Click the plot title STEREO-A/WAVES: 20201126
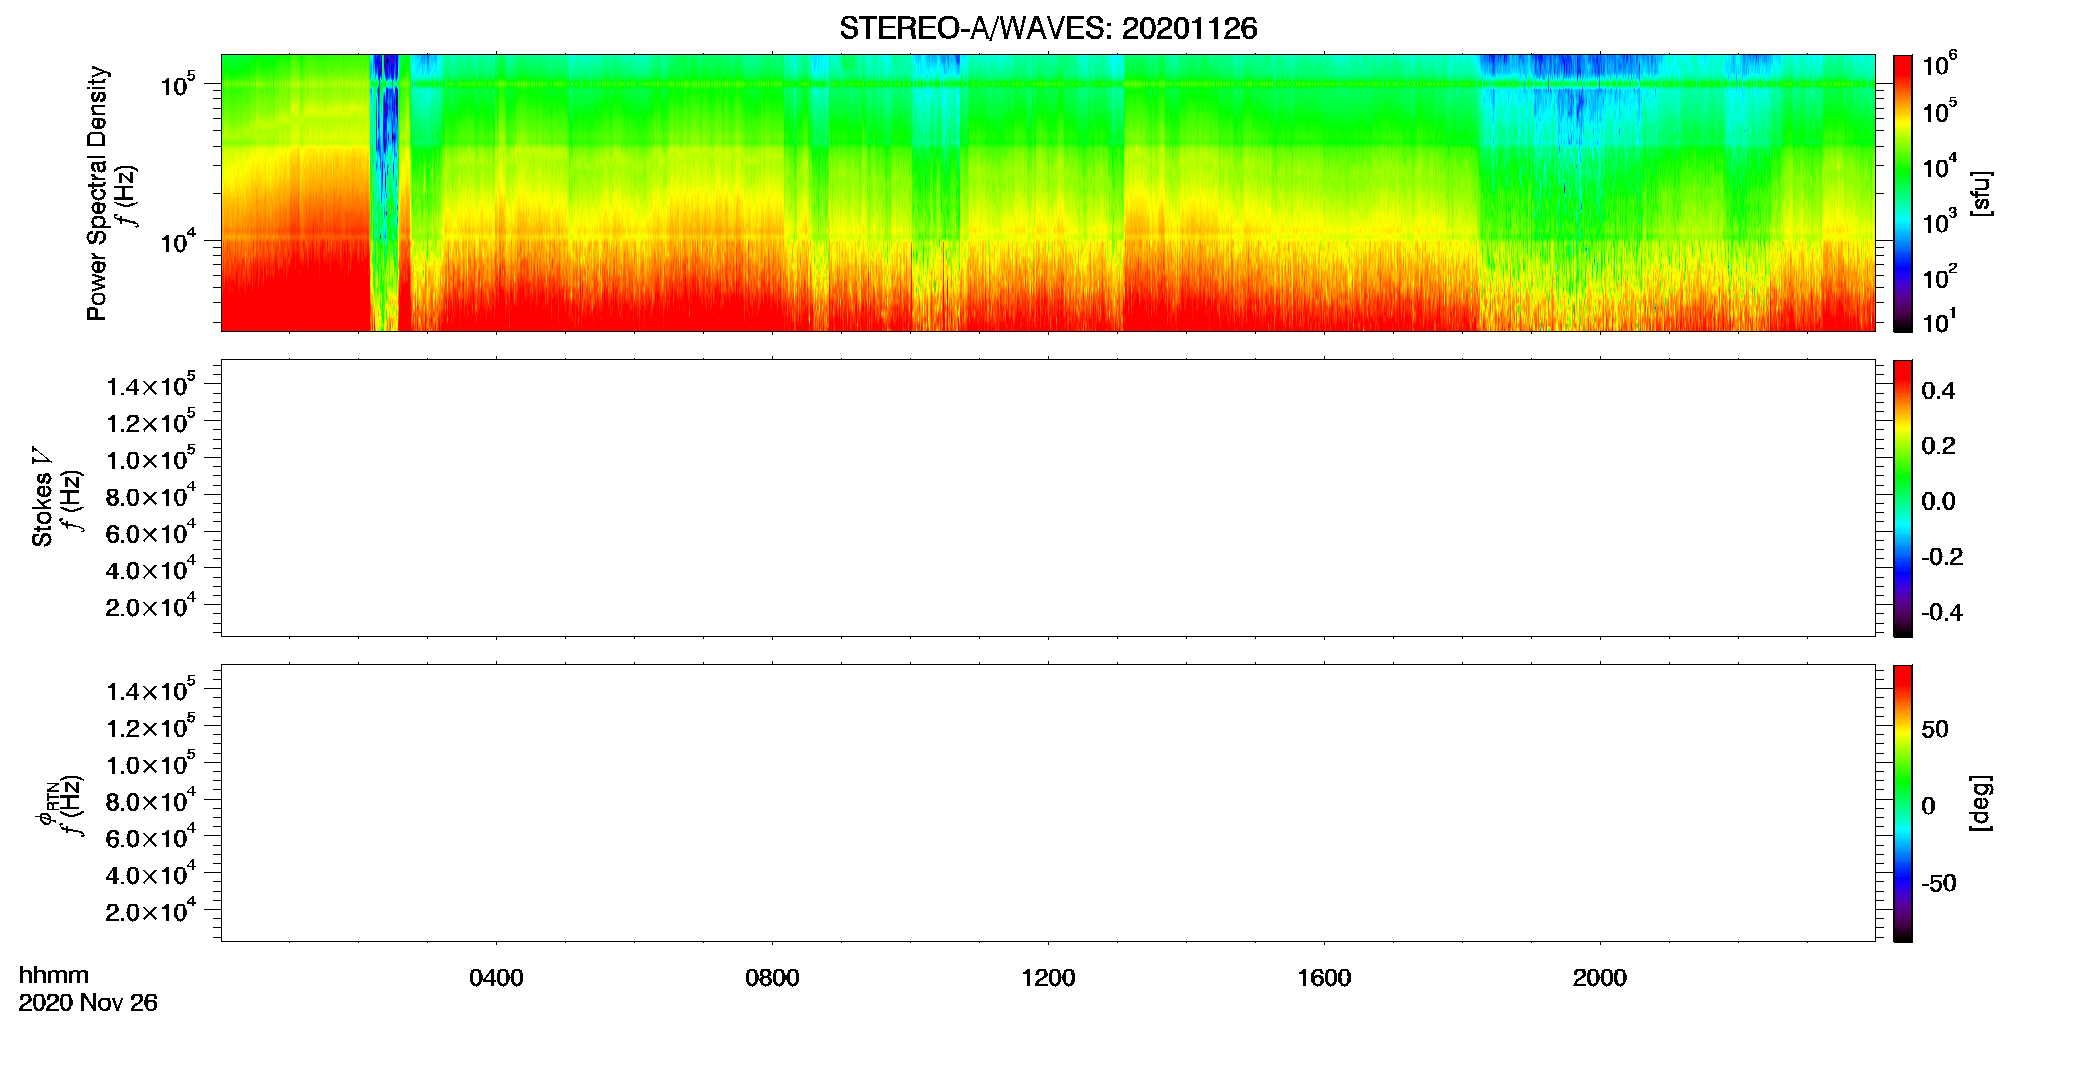2096x1080 pixels. tap(1048, 29)
